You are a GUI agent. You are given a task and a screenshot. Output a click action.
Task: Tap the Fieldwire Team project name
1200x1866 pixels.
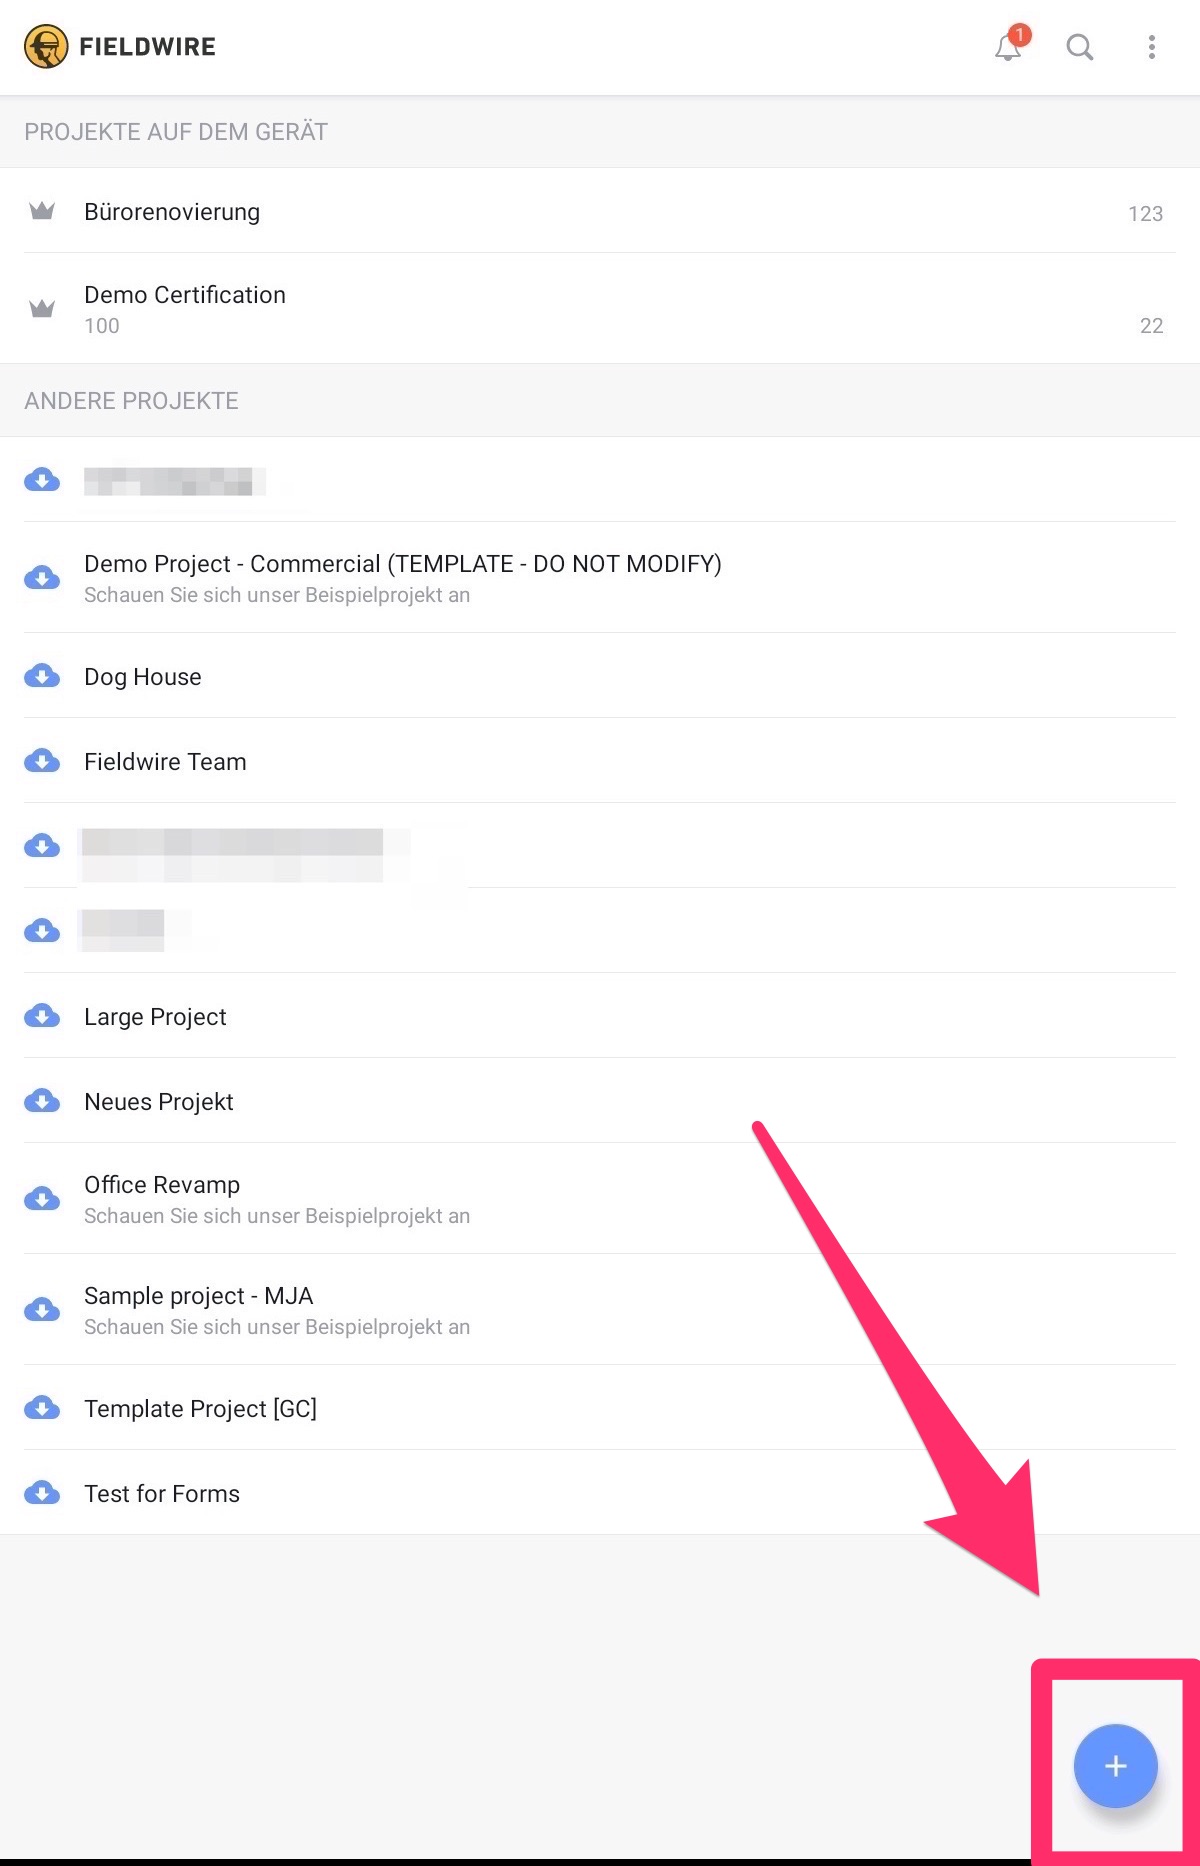coord(165,762)
